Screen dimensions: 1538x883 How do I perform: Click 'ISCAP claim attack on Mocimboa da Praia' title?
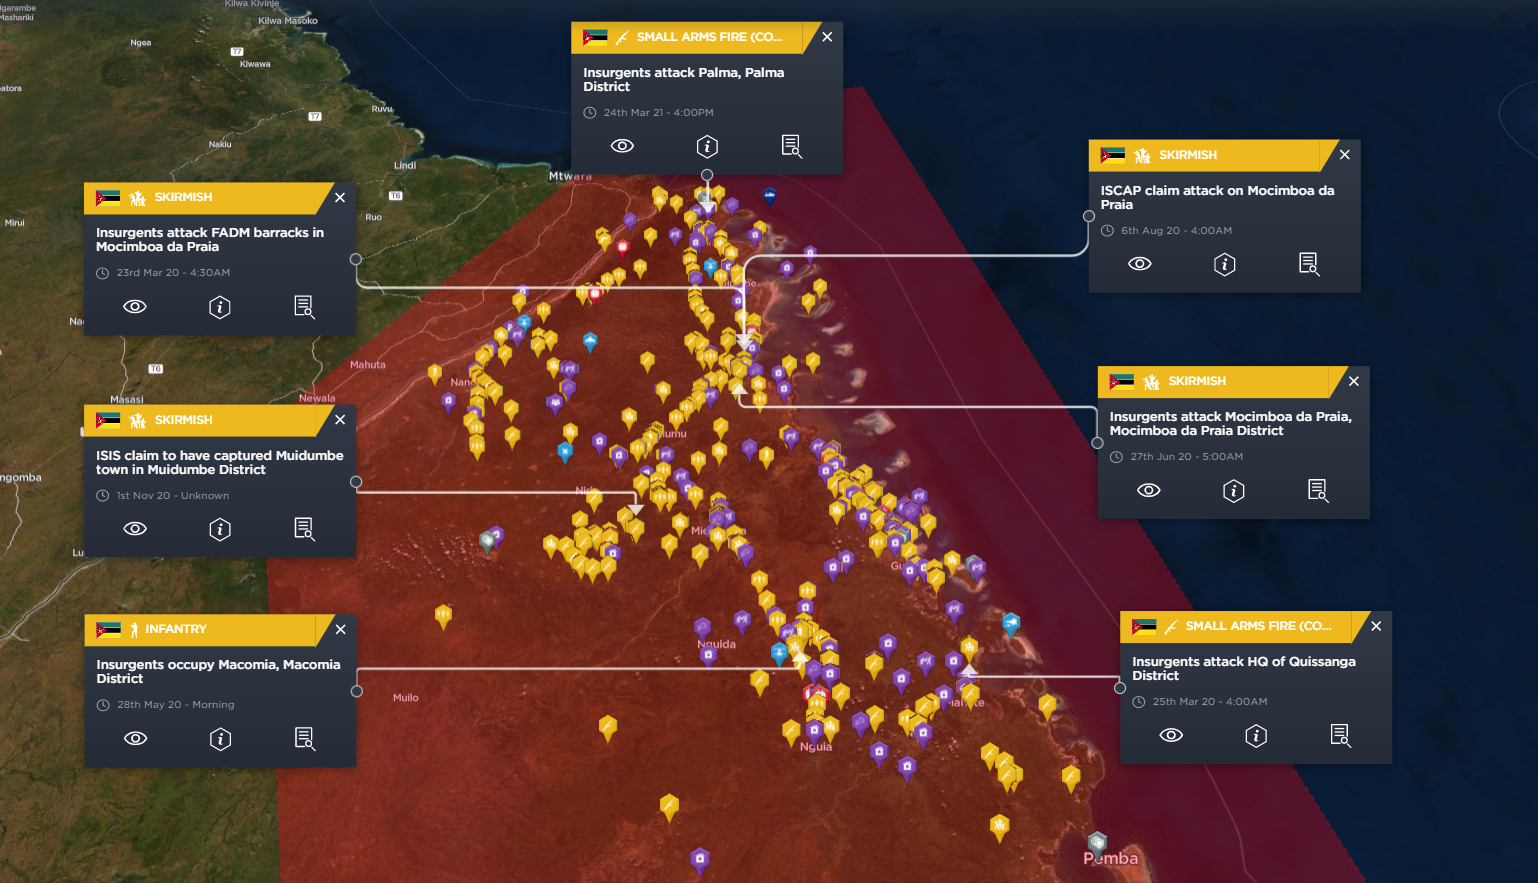[1217, 197]
